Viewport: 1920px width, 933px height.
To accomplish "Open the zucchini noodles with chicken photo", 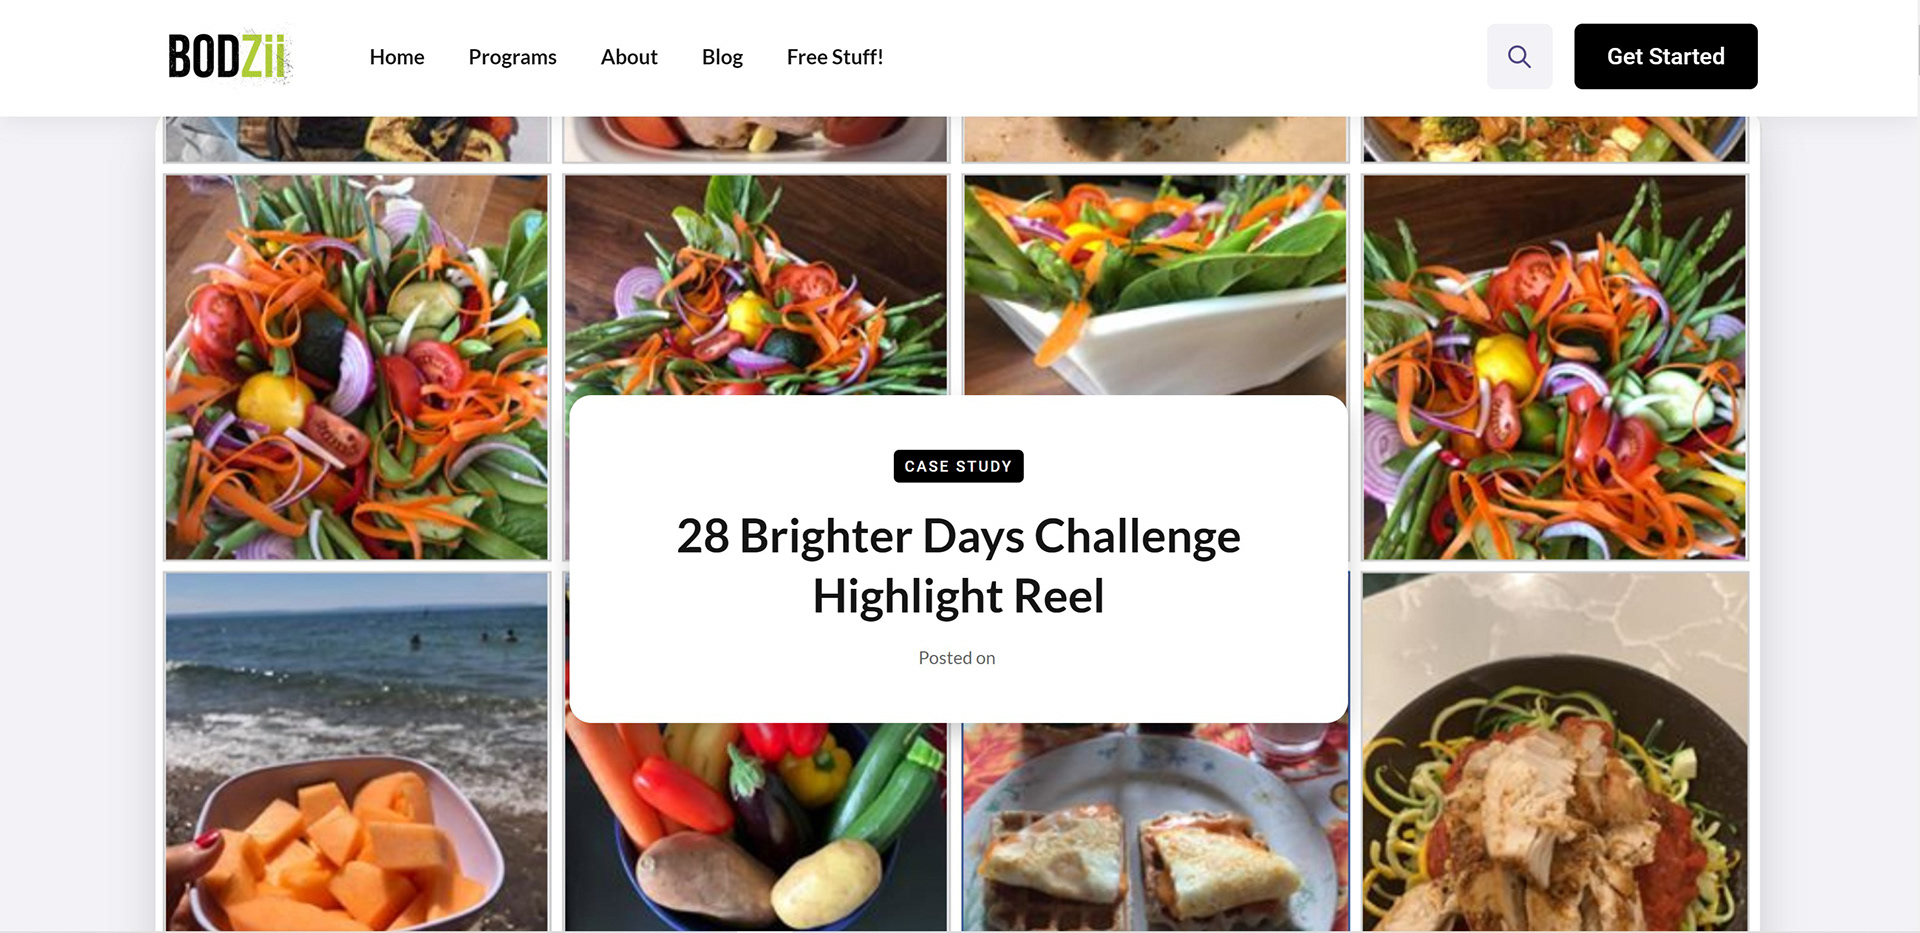I will click(x=1555, y=751).
